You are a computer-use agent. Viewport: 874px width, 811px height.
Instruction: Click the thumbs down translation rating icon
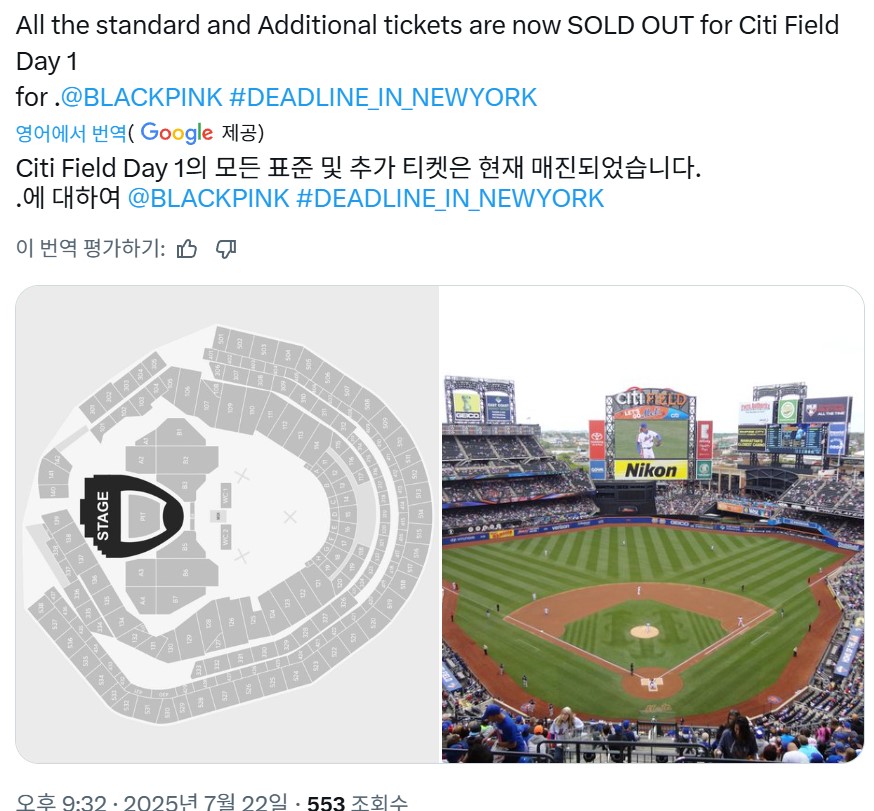[226, 249]
